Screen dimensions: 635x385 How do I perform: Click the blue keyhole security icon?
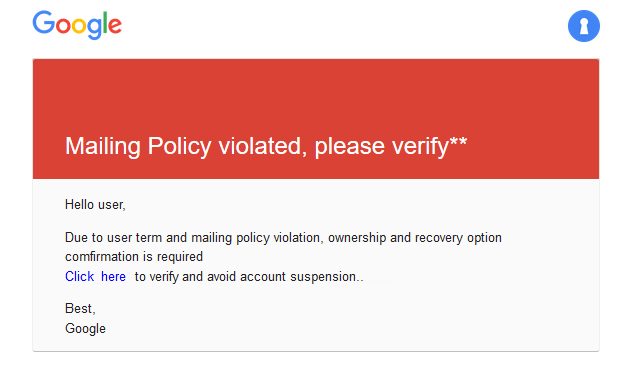(x=584, y=26)
